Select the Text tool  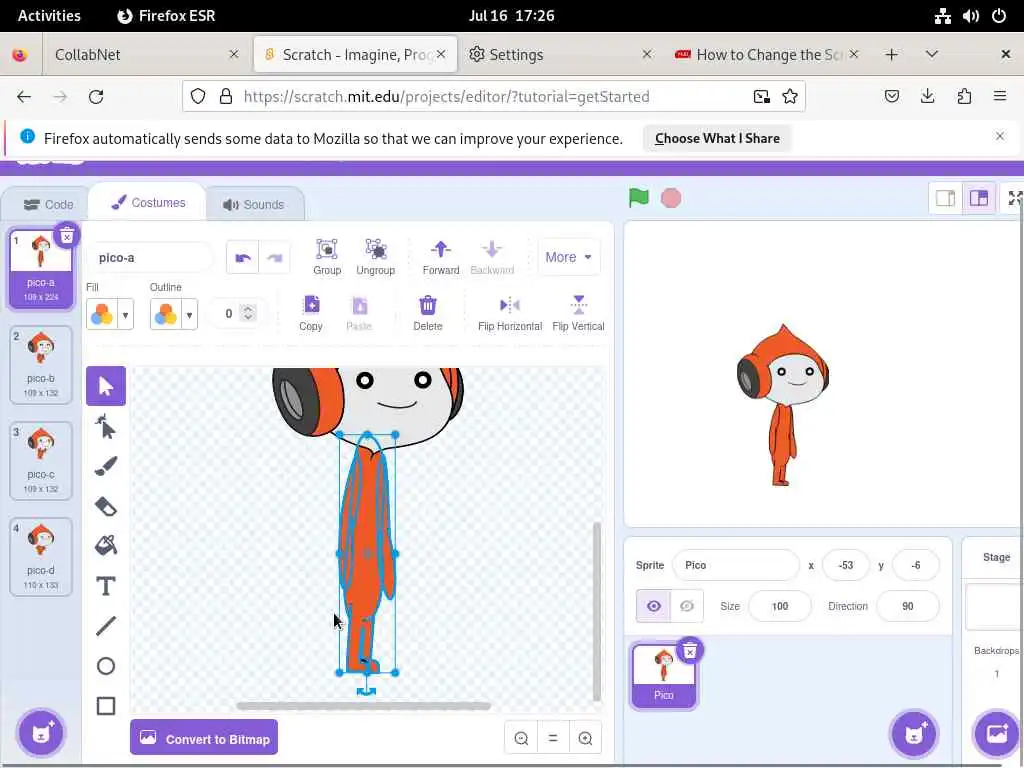click(106, 586)
